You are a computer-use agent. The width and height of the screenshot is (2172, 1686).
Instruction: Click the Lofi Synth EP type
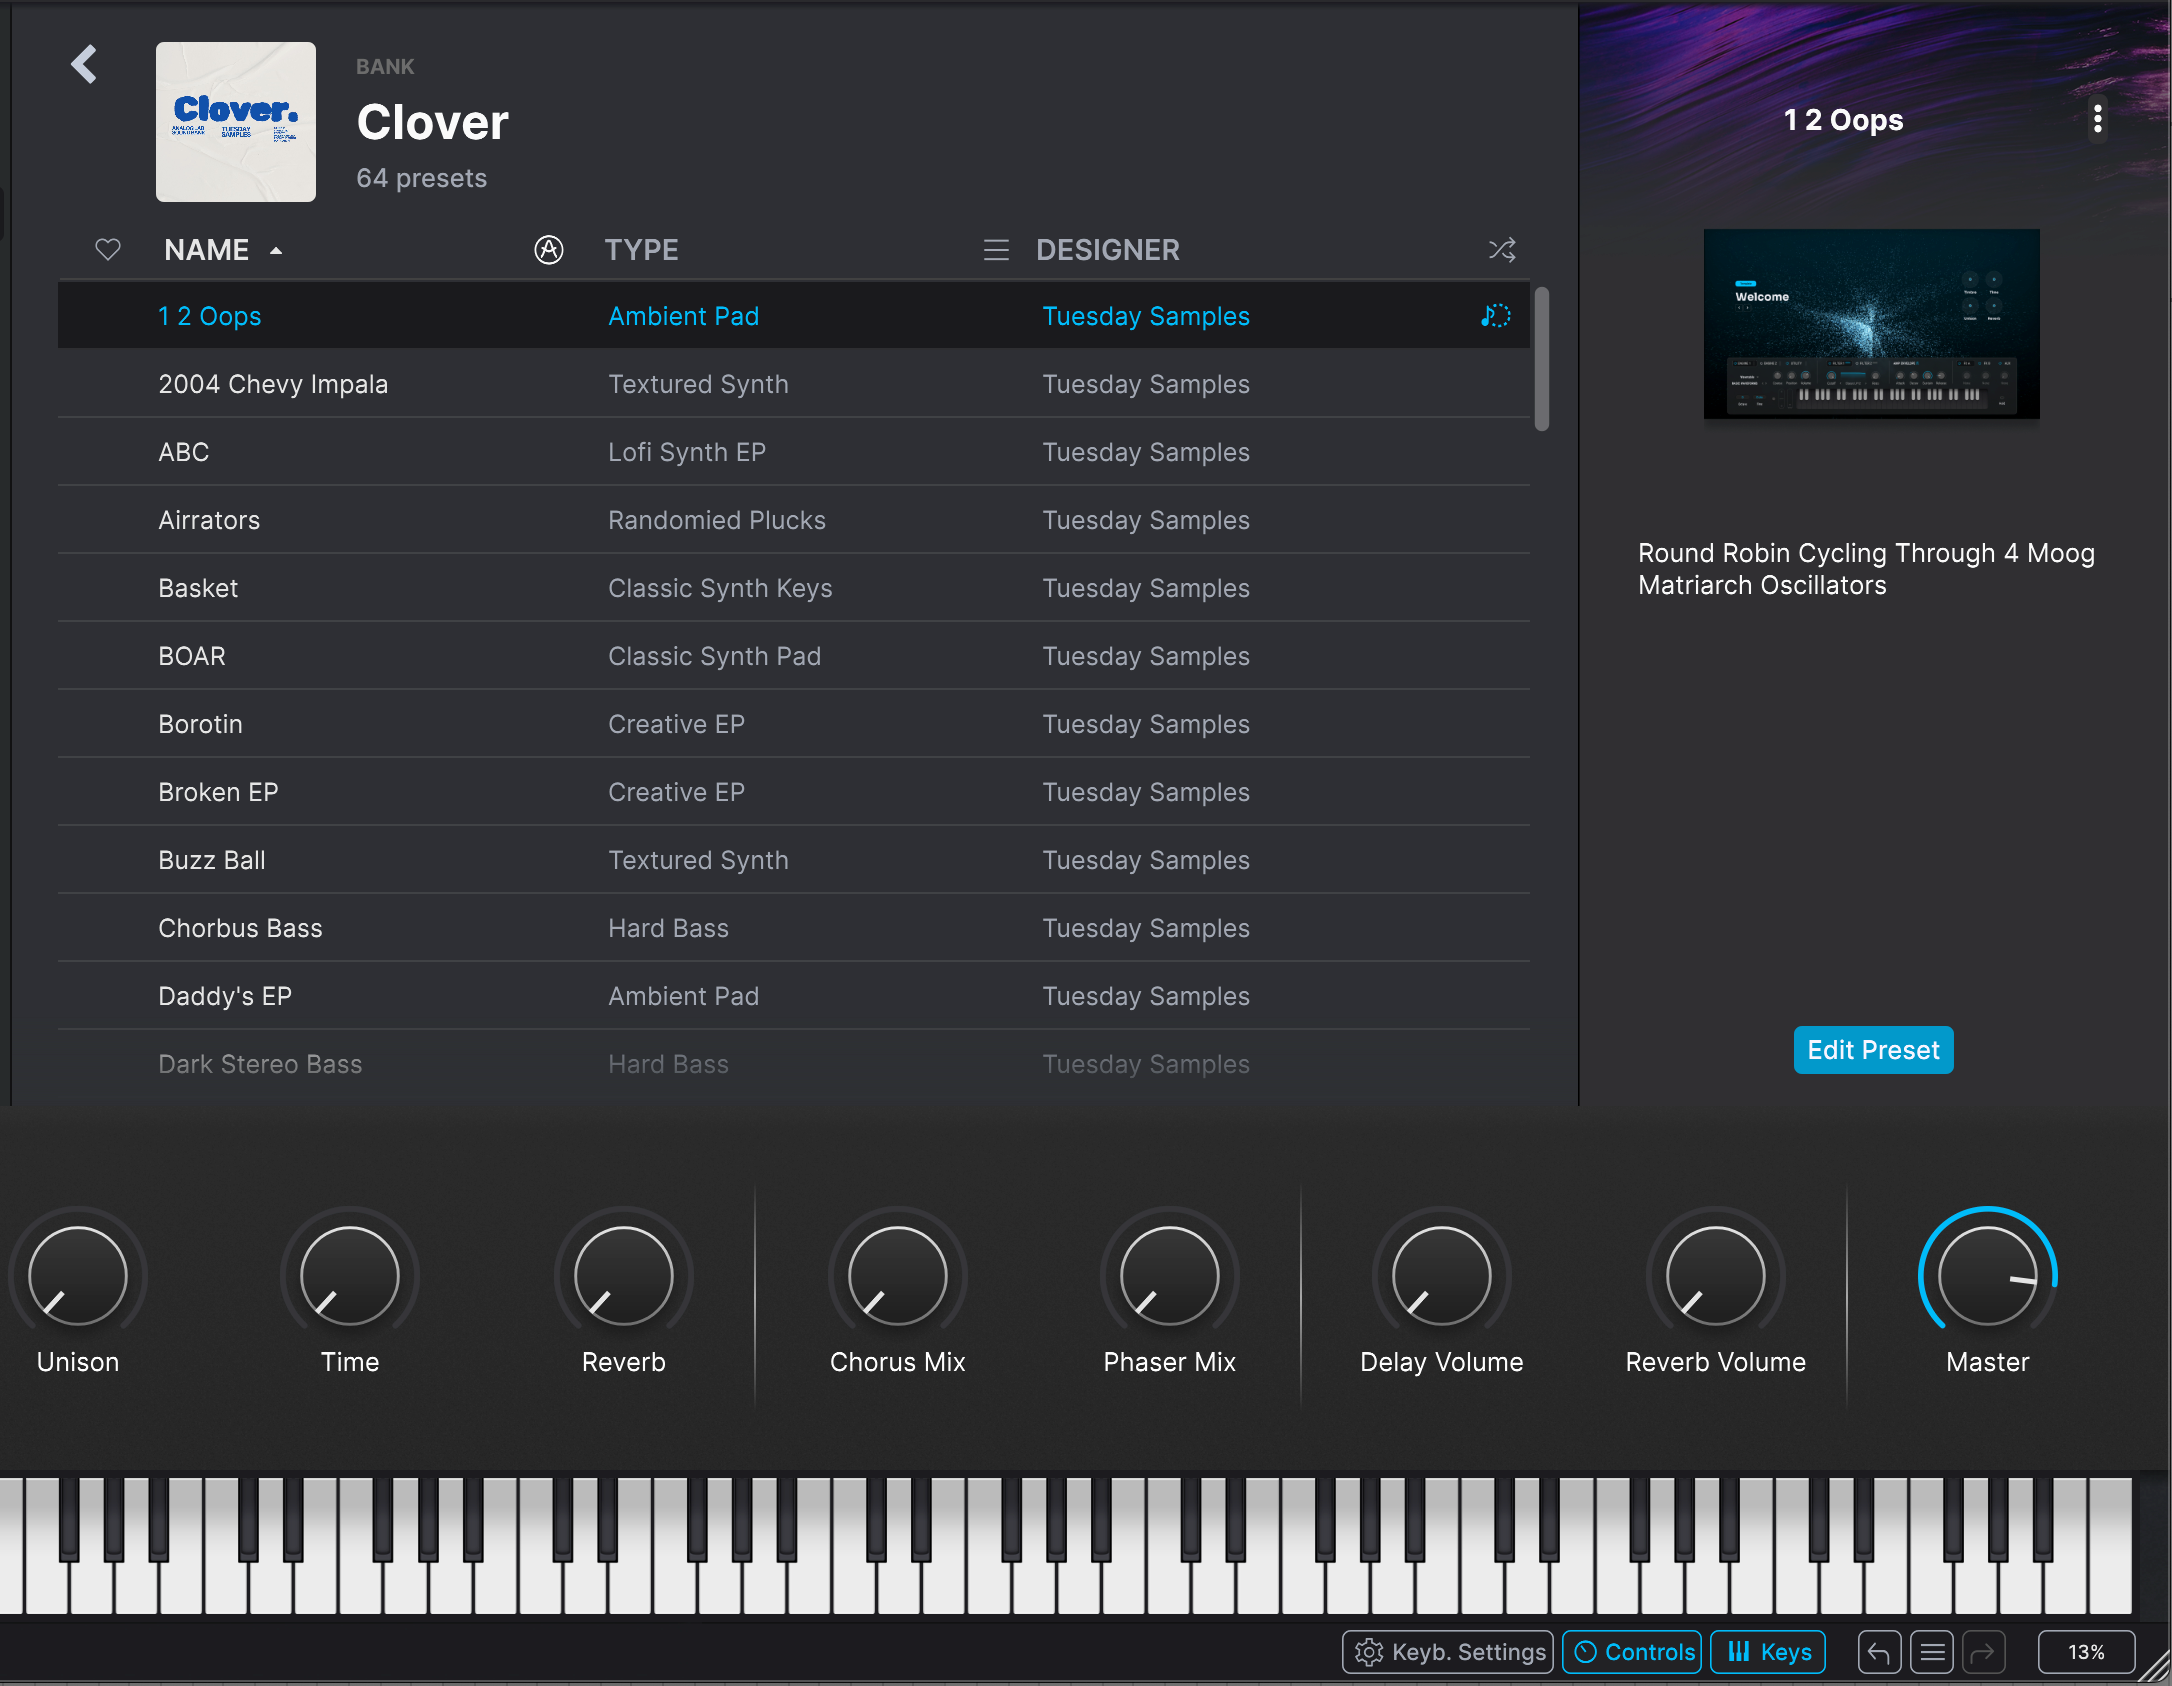(687, 452)
